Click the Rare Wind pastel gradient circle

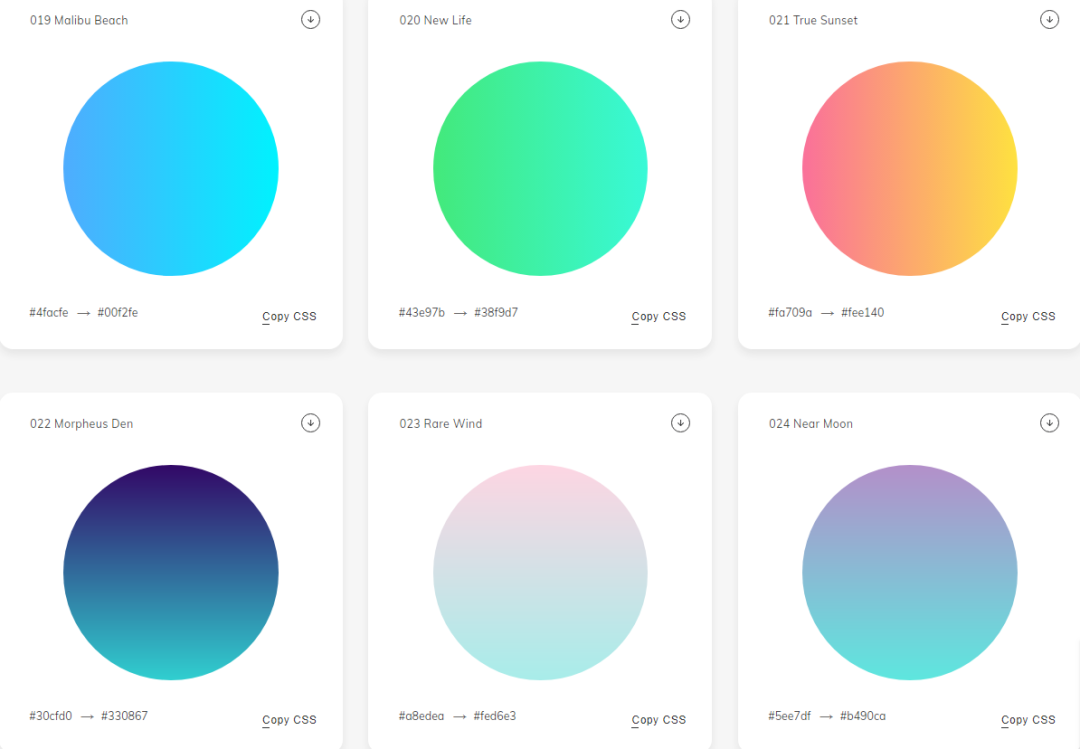point(540,573)
